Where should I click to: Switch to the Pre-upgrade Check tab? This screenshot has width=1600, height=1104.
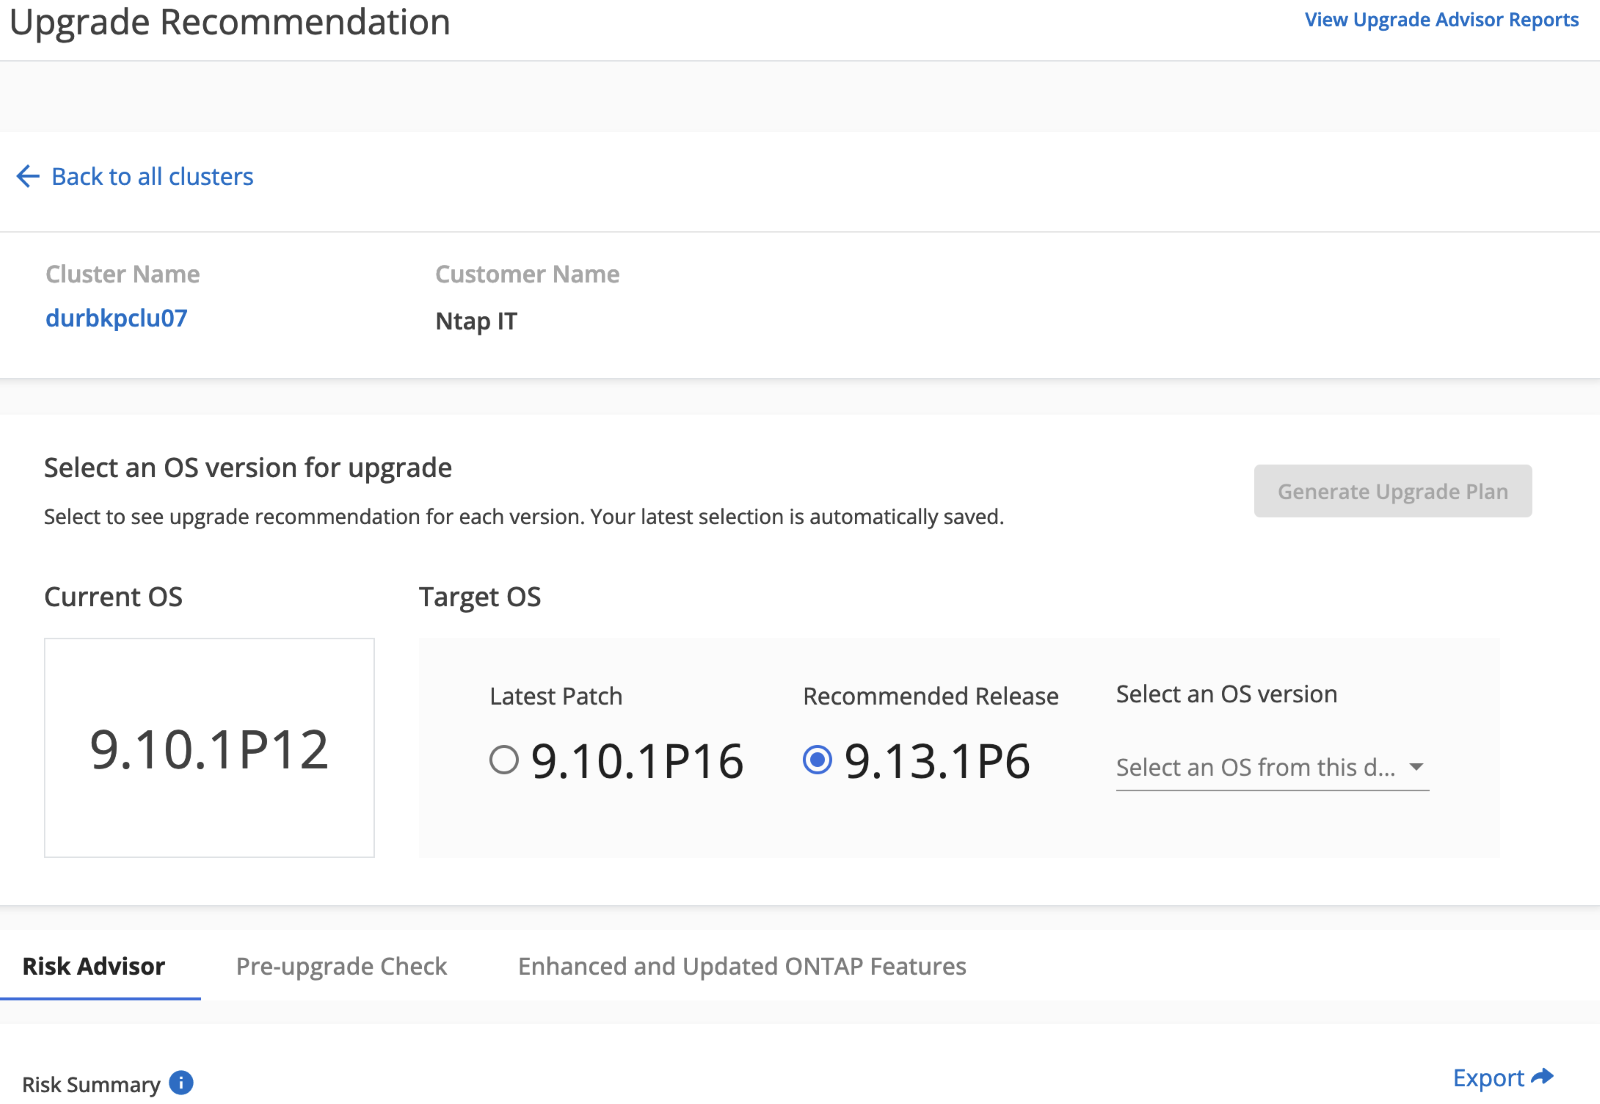click(x=341, y=966)
